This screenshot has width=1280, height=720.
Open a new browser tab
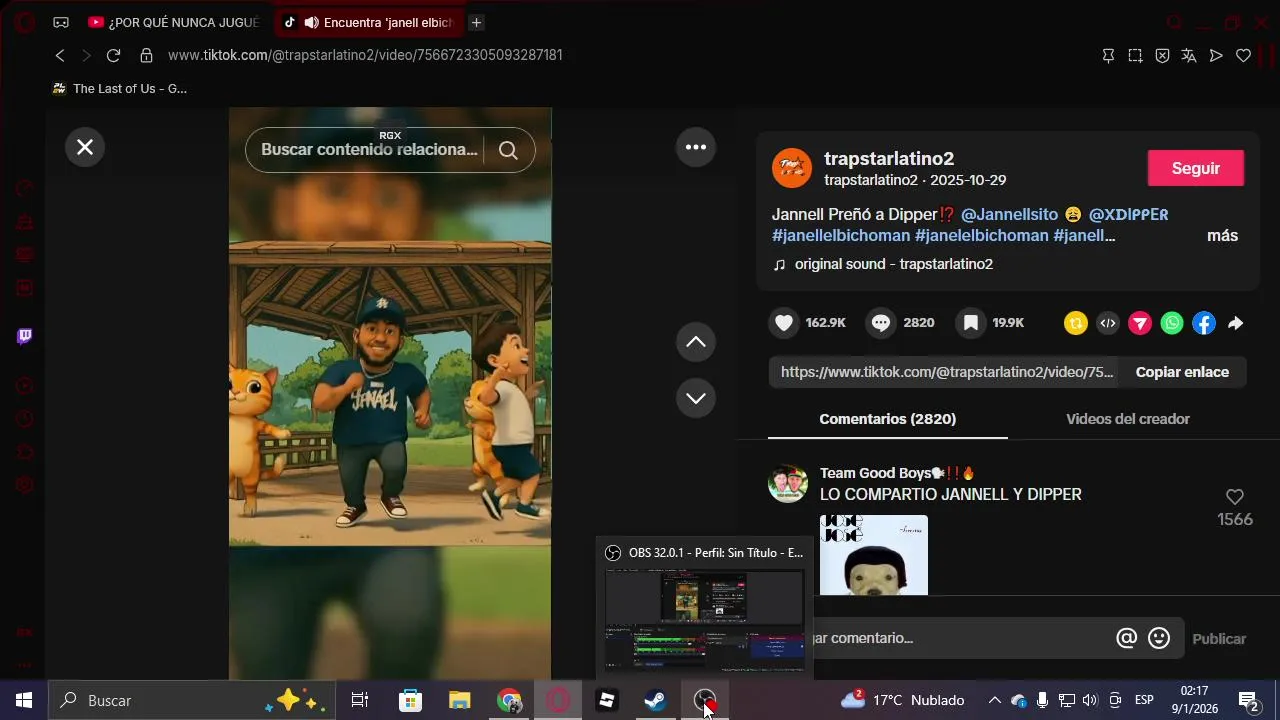coord(477,22)
